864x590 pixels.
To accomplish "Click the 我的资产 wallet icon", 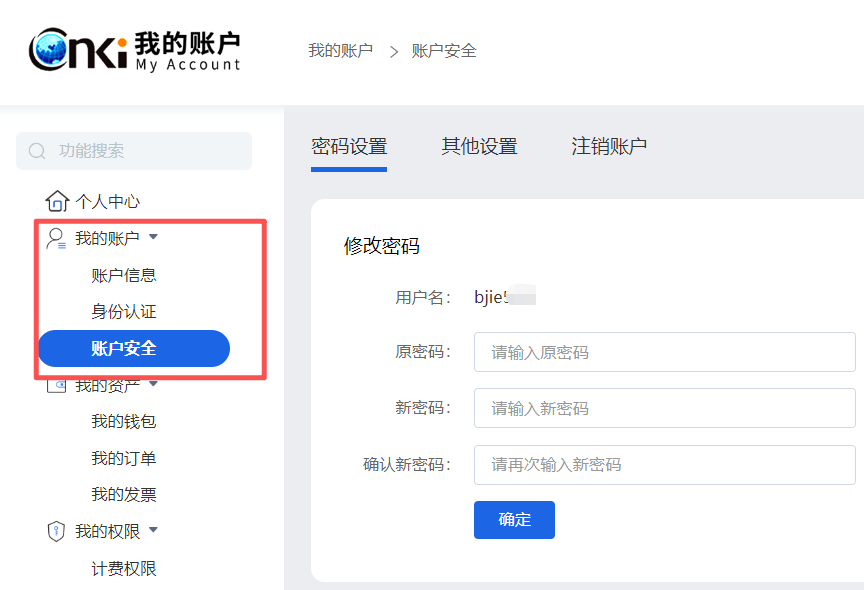I will tap(57, 385).
